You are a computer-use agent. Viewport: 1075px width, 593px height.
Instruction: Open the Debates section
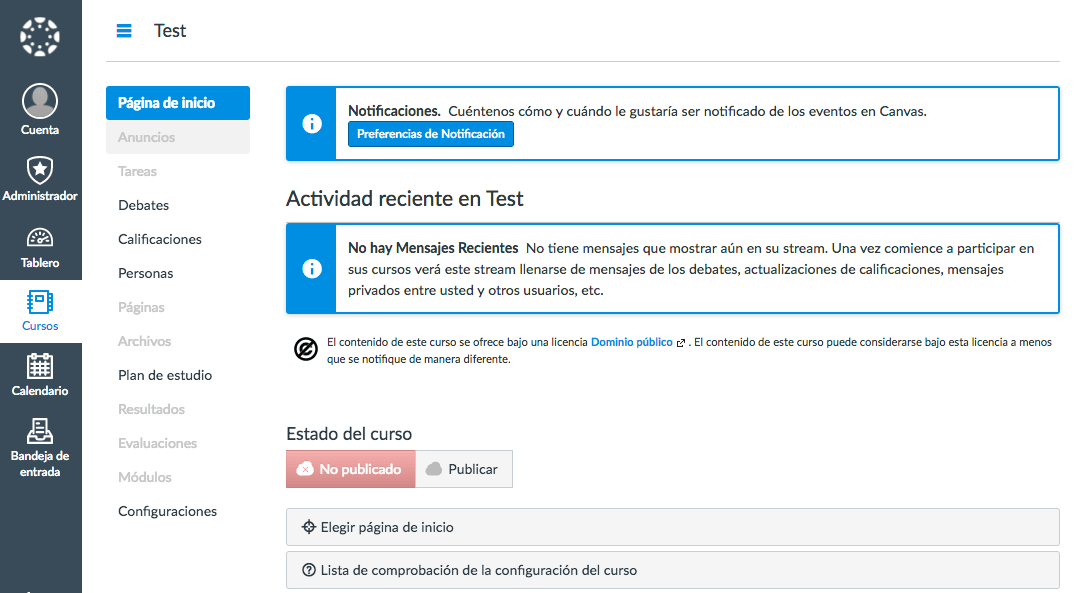(143, 205)
